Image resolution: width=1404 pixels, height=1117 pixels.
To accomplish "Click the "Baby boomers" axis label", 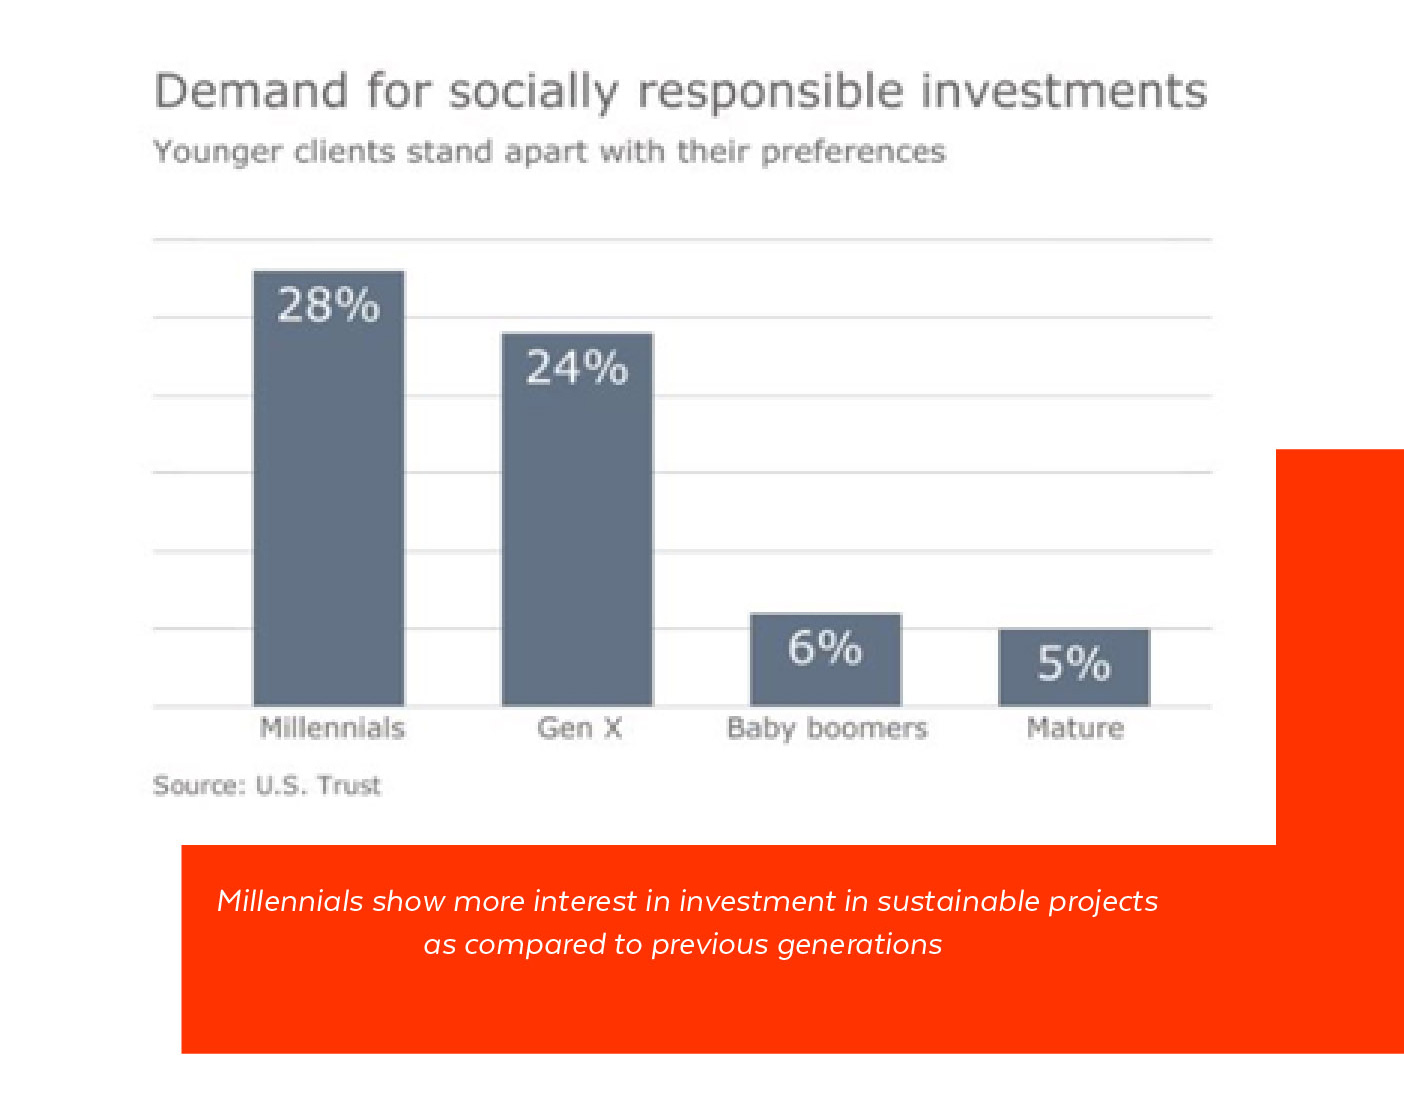I will coord(827,728).
